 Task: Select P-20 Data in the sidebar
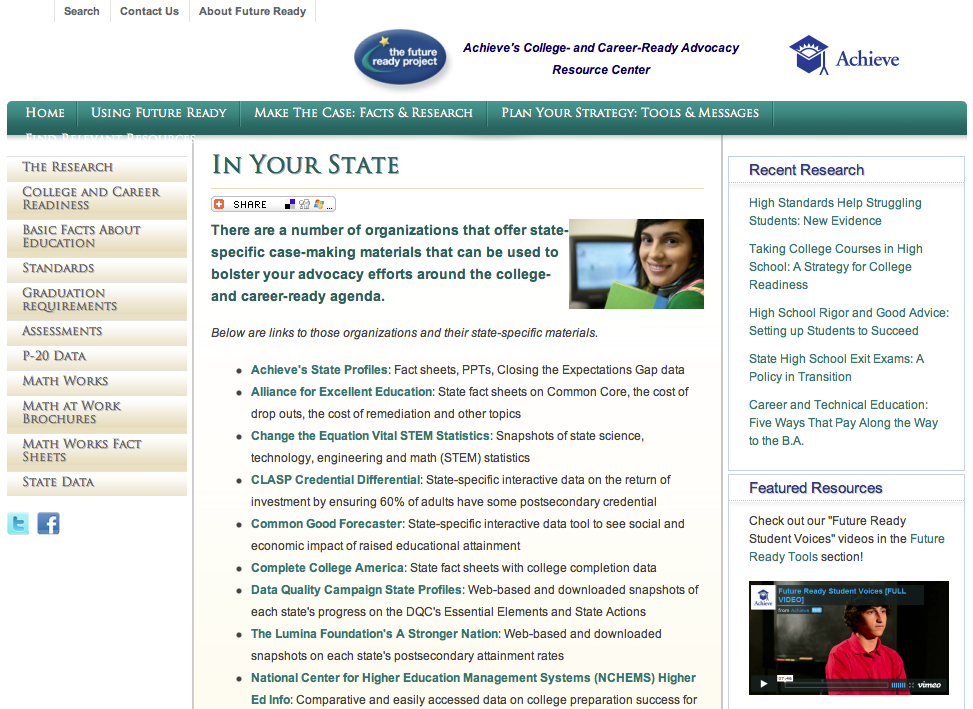pyautogui.click(x=97, y=357)
